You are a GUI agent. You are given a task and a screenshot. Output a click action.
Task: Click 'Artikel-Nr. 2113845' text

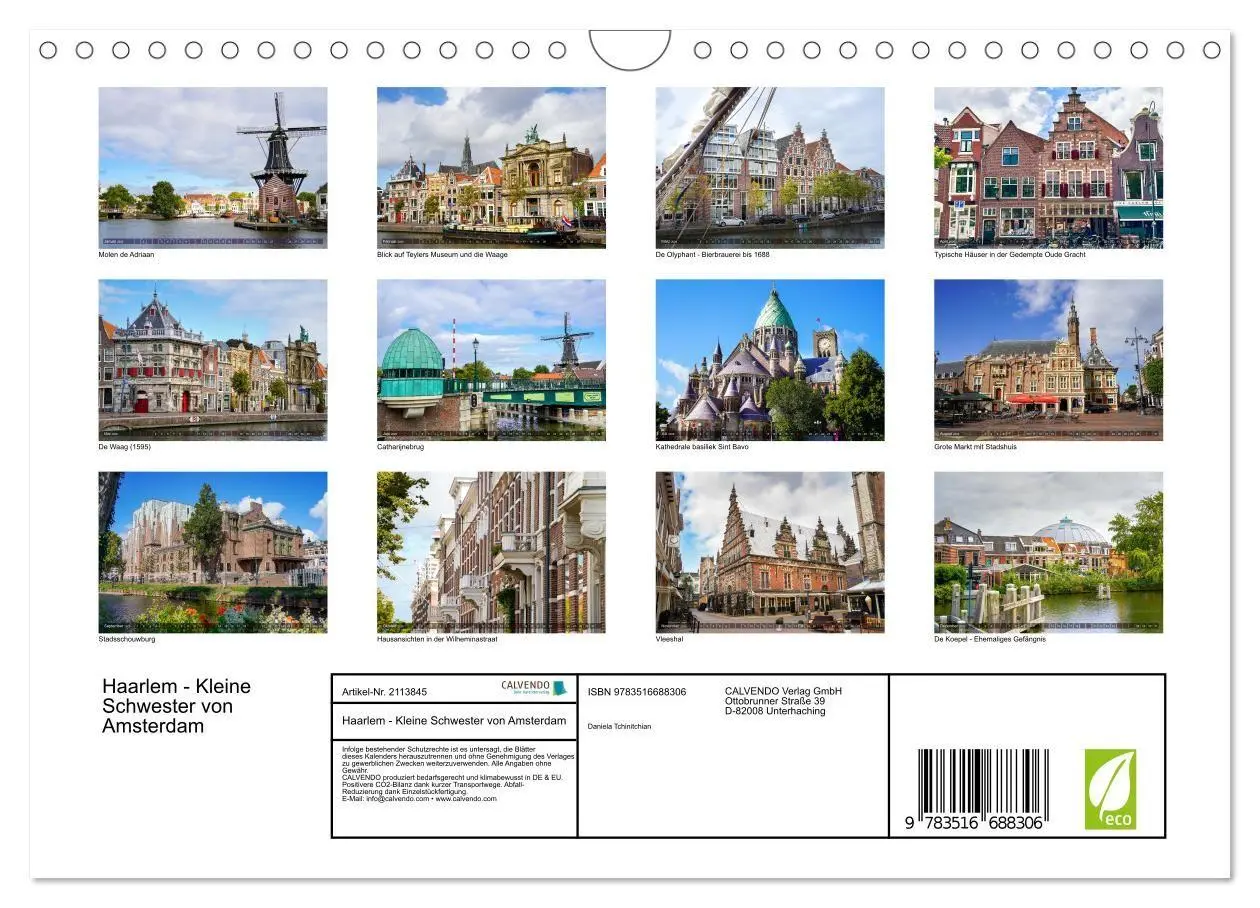384,692
